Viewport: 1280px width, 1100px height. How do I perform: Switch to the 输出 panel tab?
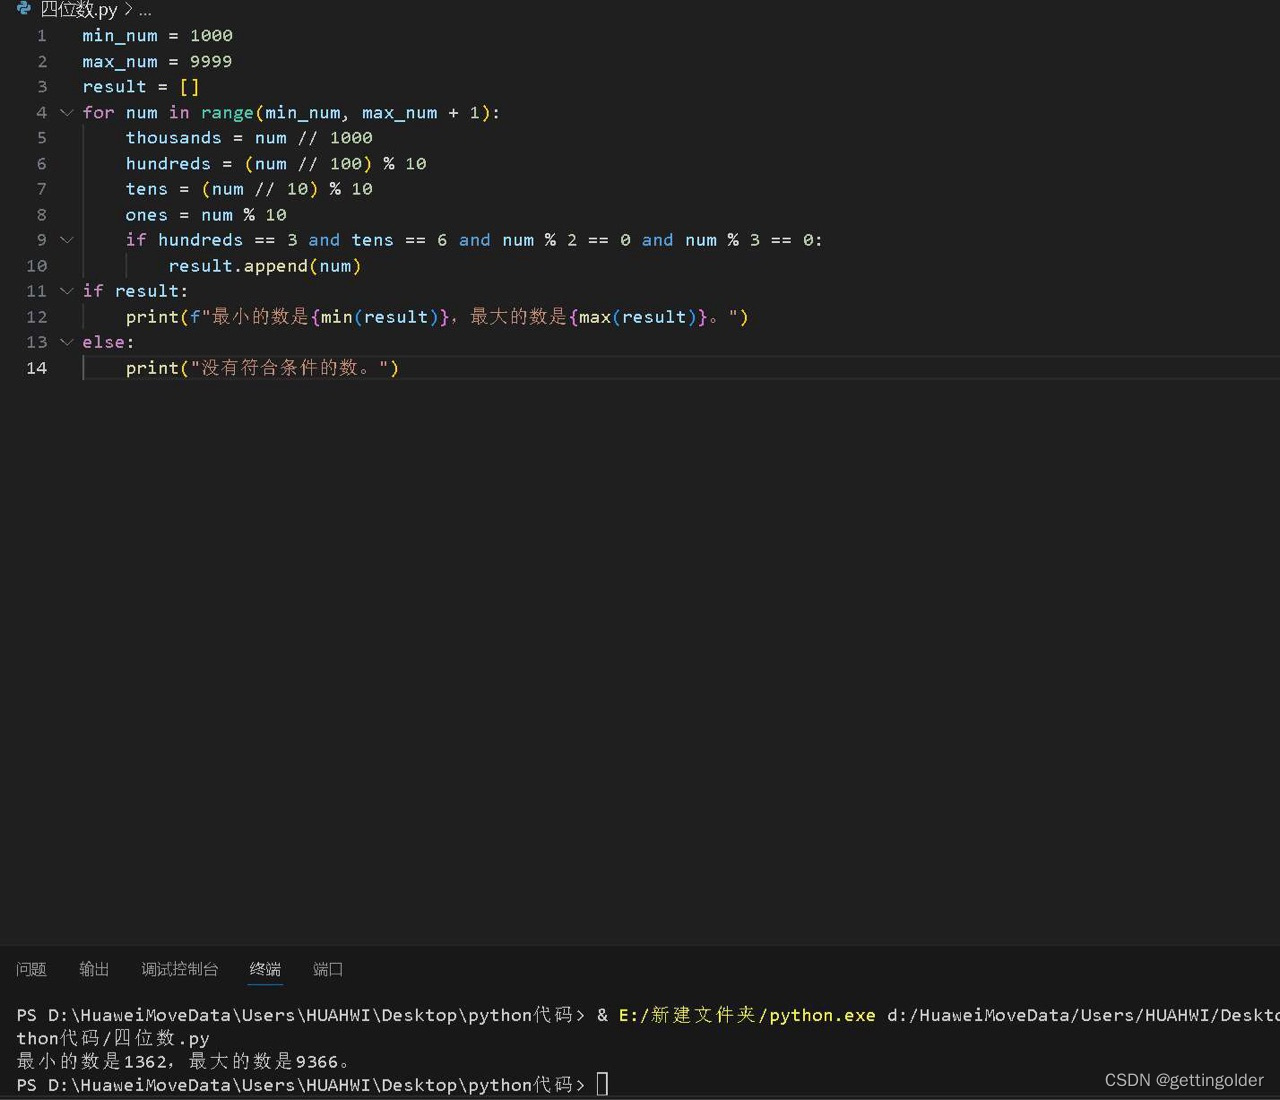pos(94,969)
